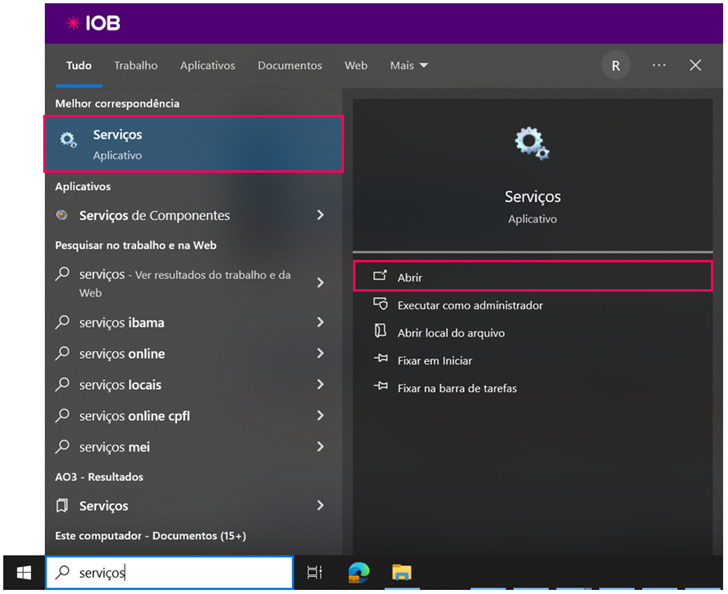Click the Windows Start button
728x594 pixels.
22,572
